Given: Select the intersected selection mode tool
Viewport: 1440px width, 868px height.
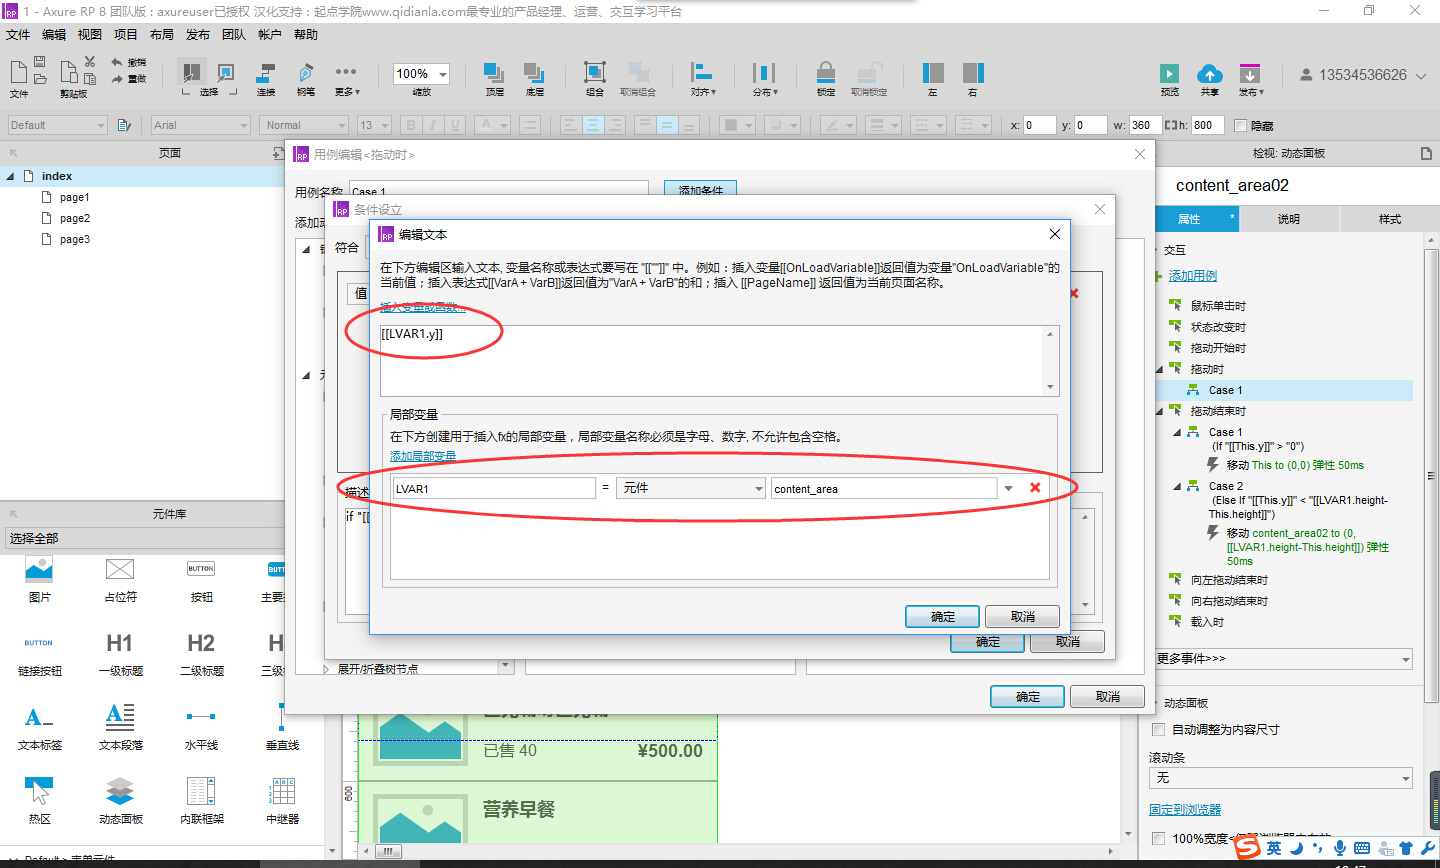Looking at the screenshot, I should [x=189, y=72].
